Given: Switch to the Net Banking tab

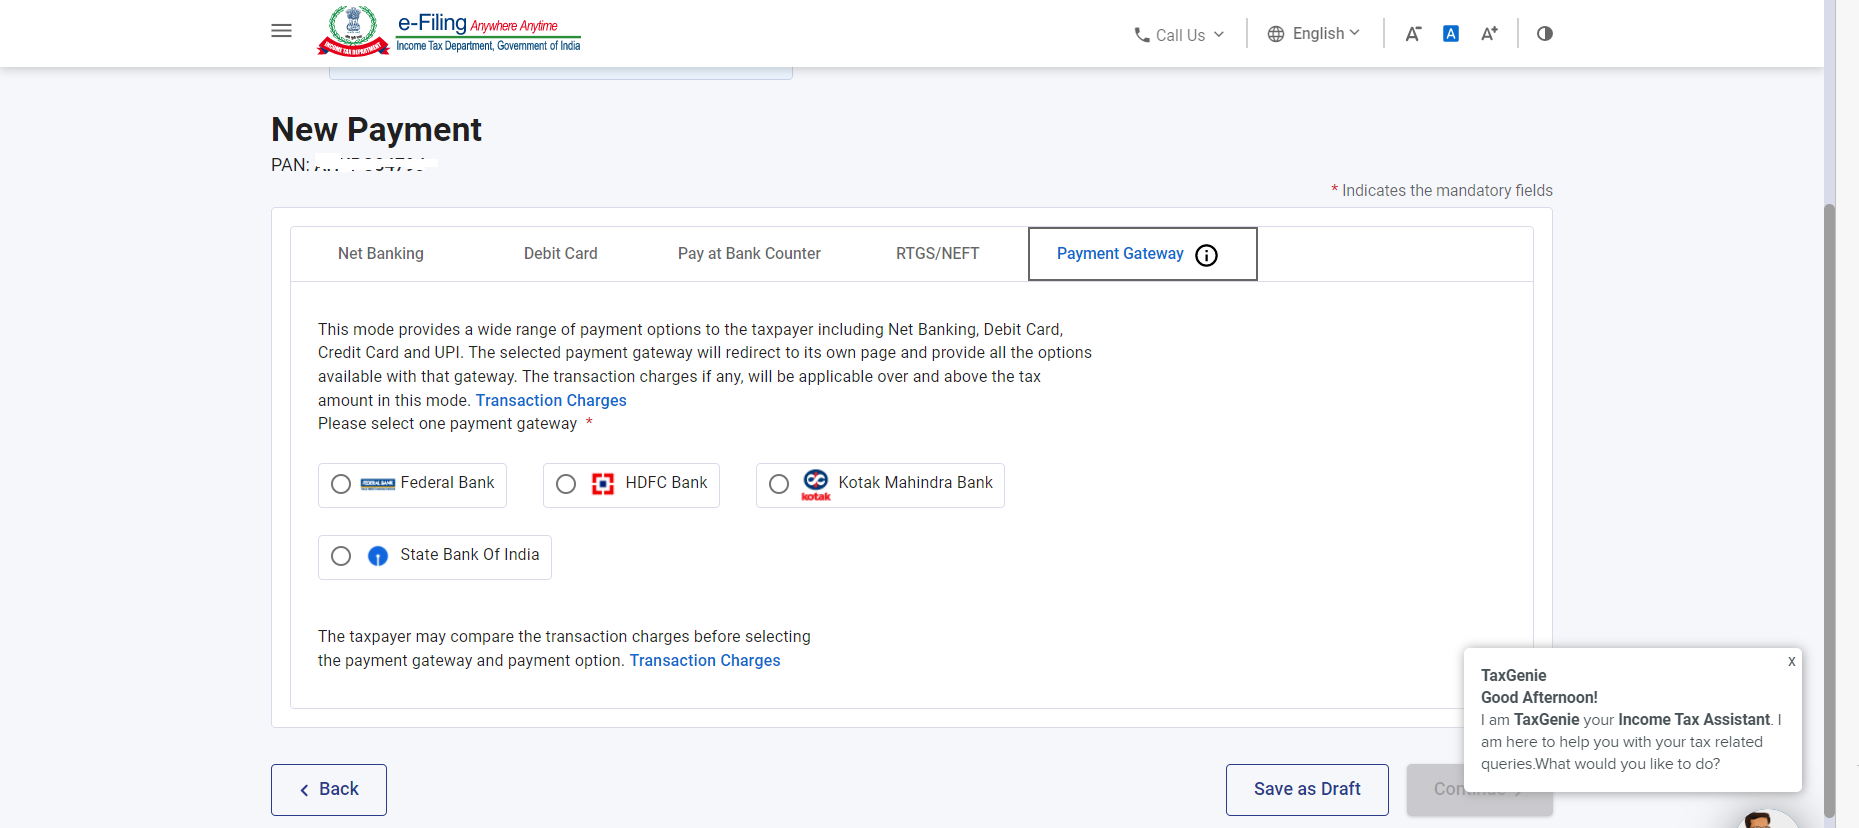Looking at the screenshot, I should 381,254.
